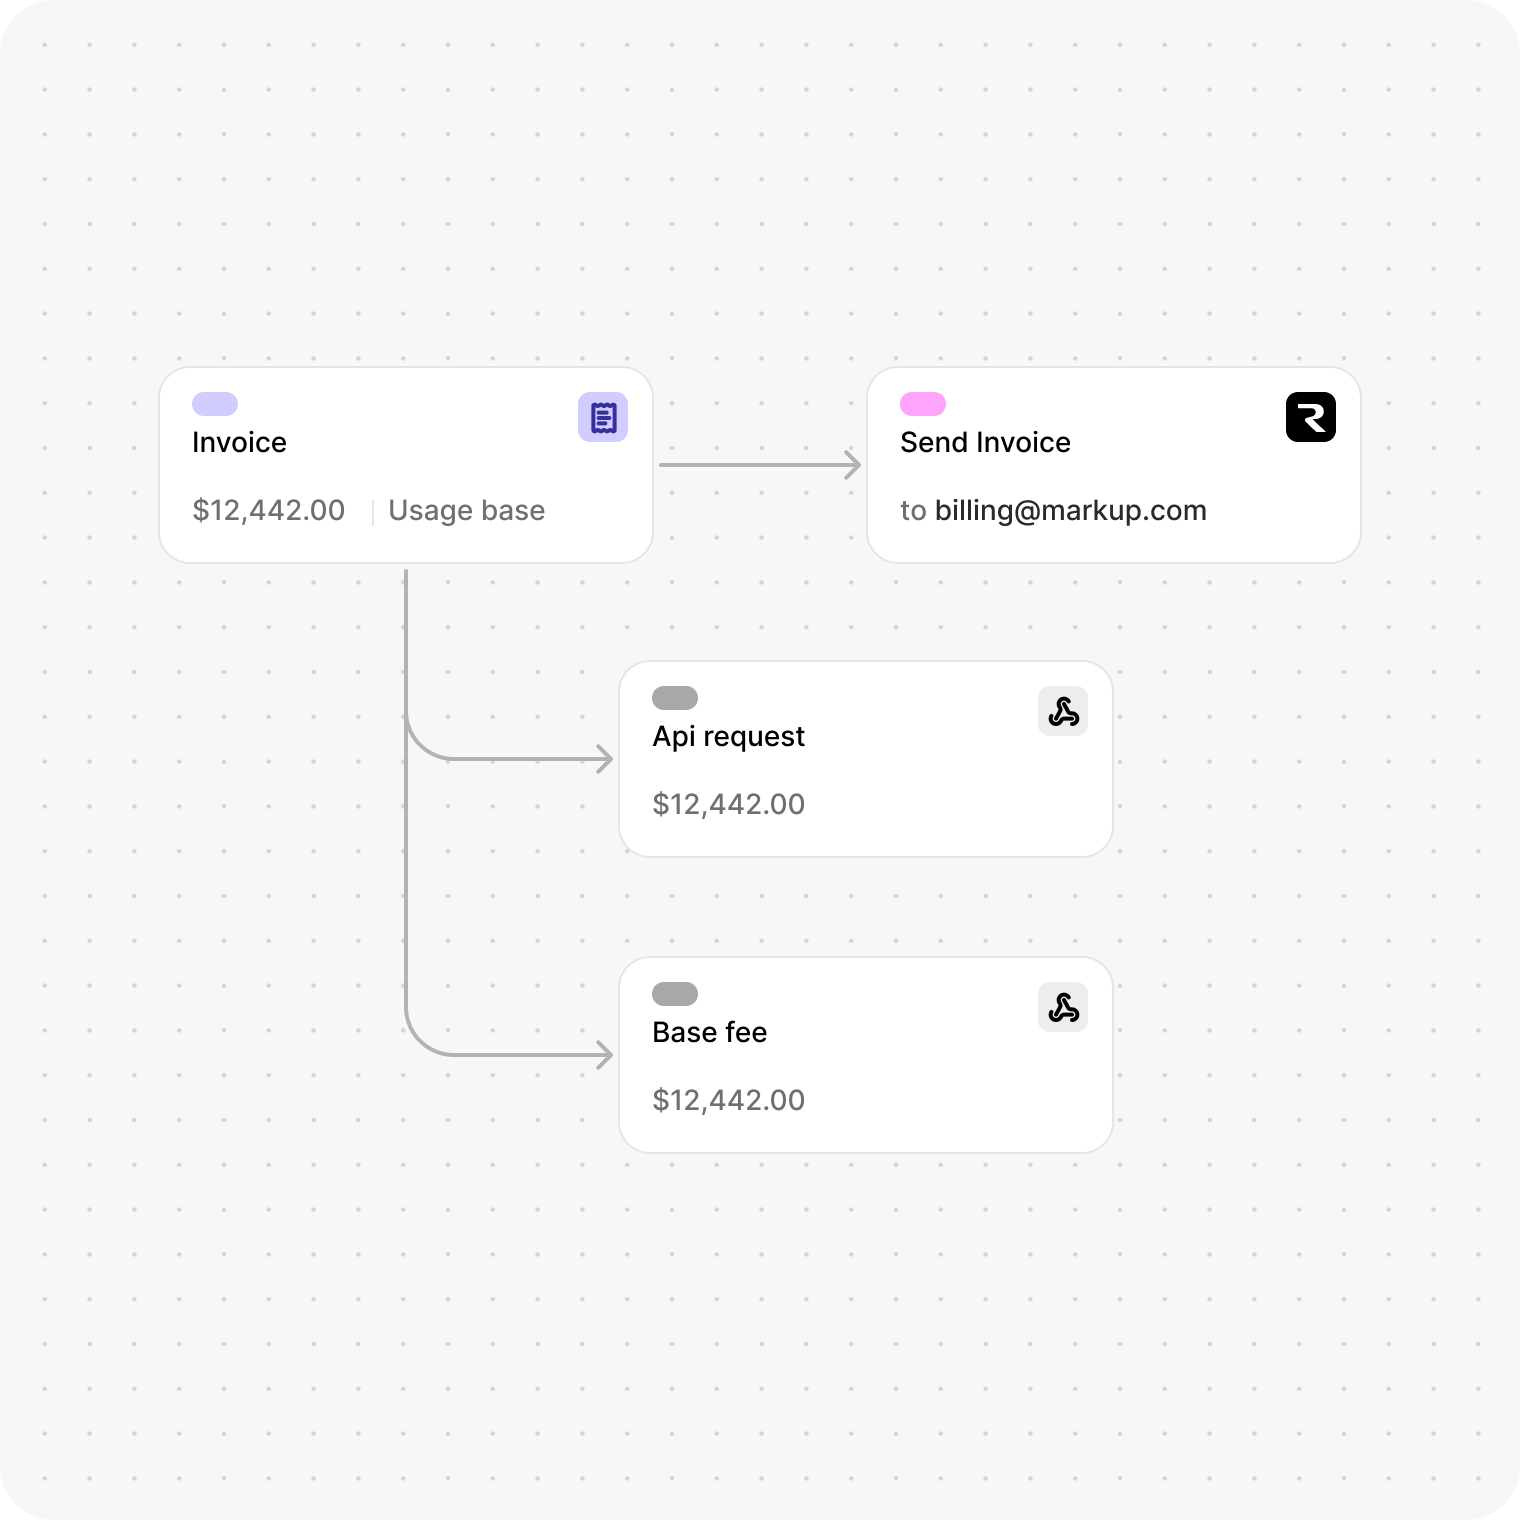The width and height of the screenshot is (1520, 1520).
Task: Click the receipt icon on Invoice card
Action: click(x=603, y=417)
